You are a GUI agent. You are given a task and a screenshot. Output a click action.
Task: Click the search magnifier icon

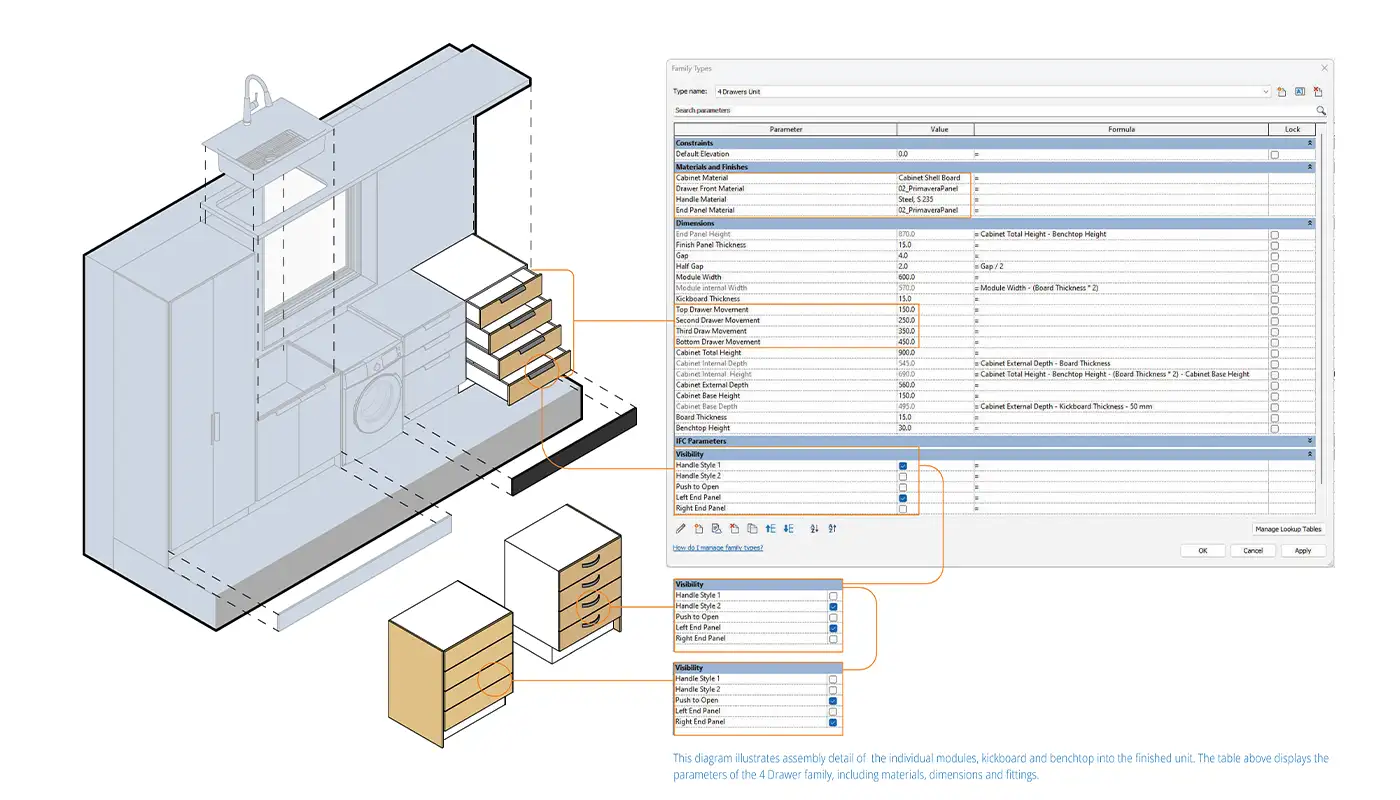pyautogui.click(x=1320, y=111)
